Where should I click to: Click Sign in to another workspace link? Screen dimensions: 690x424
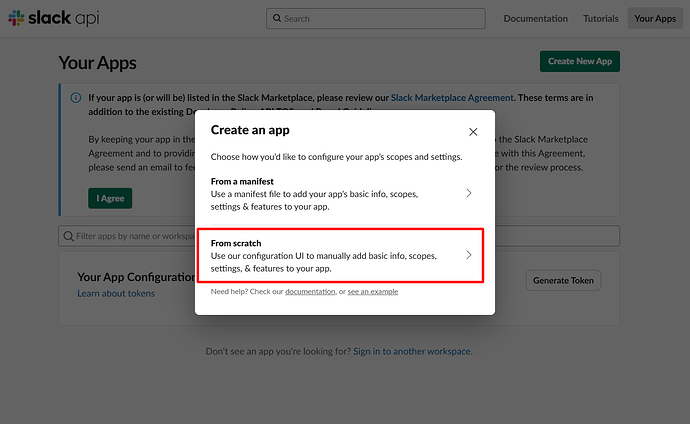pyautogui.click(x=412, y=351)
